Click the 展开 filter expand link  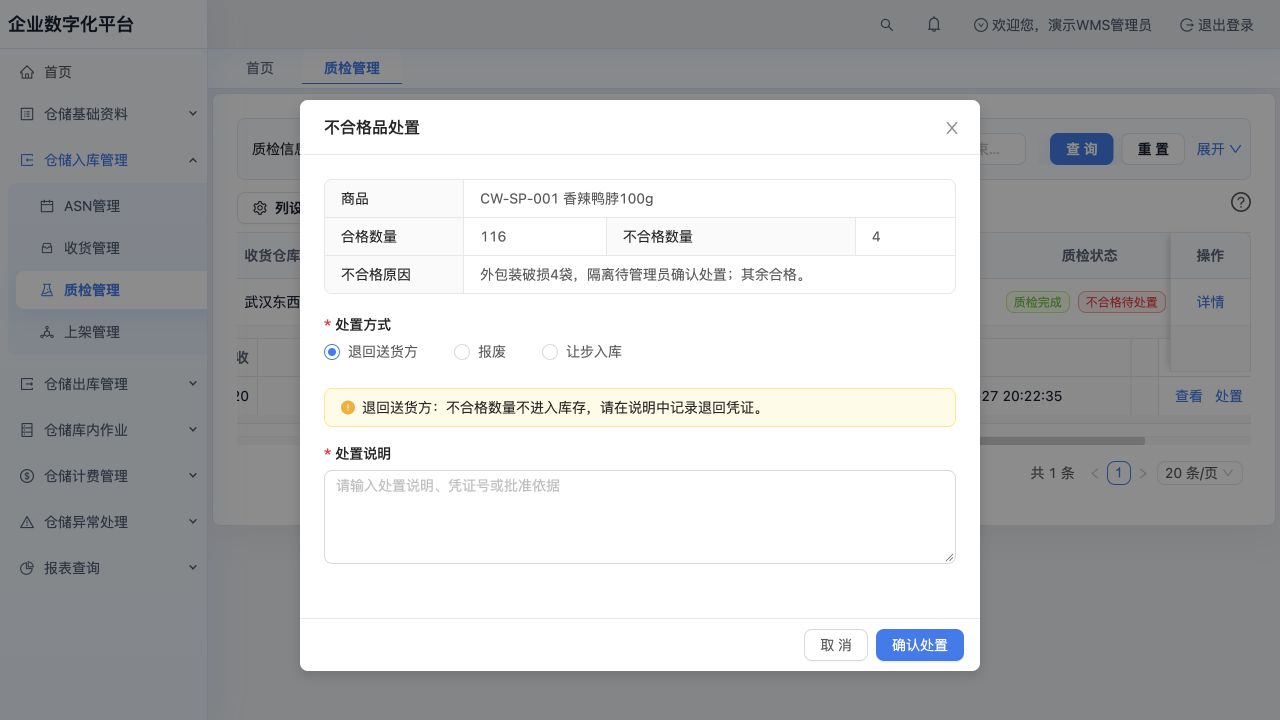click(1219, 149)
